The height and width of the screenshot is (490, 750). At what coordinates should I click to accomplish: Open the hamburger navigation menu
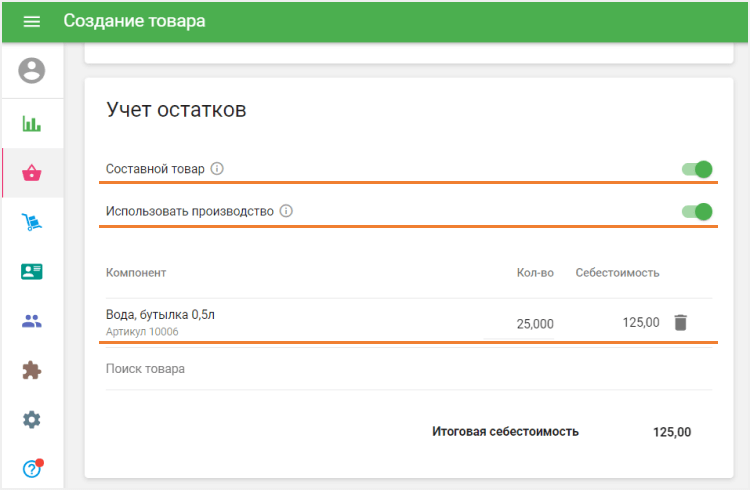click(32, 21)
